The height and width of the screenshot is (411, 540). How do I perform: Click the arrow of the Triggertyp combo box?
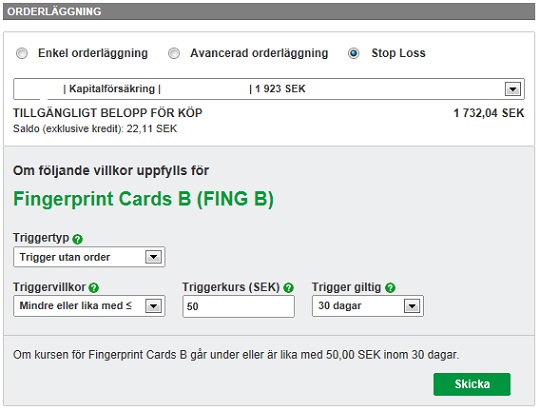[153, 257]
